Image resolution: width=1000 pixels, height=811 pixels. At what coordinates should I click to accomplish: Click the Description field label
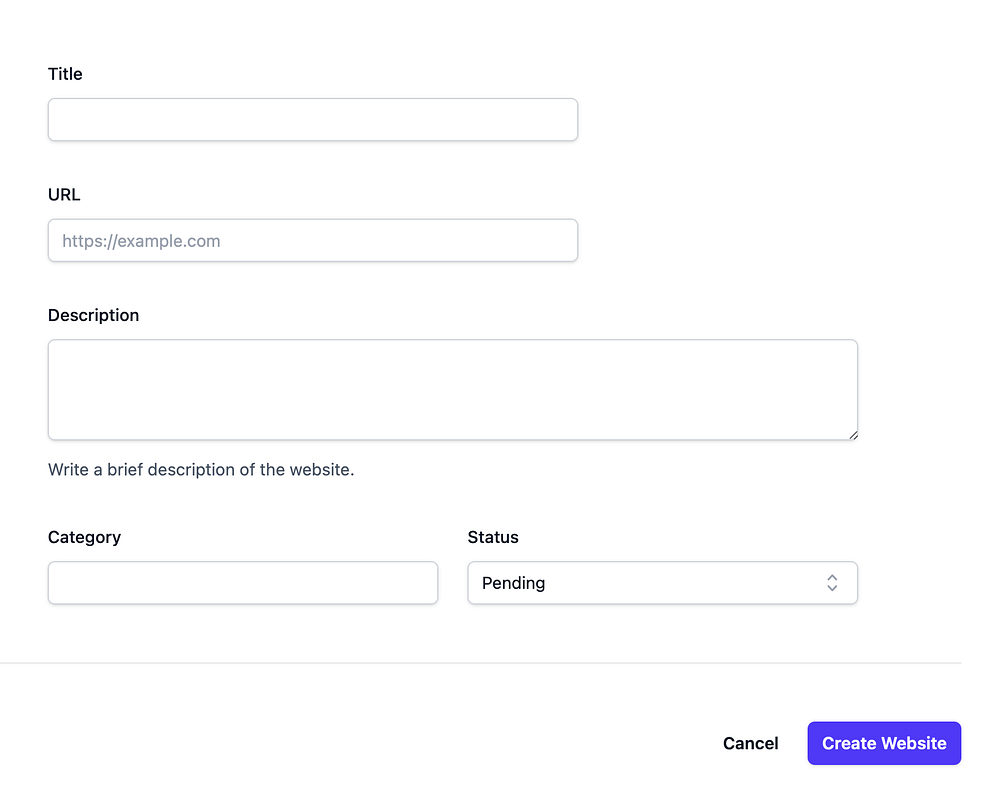(x=93, y=315)
